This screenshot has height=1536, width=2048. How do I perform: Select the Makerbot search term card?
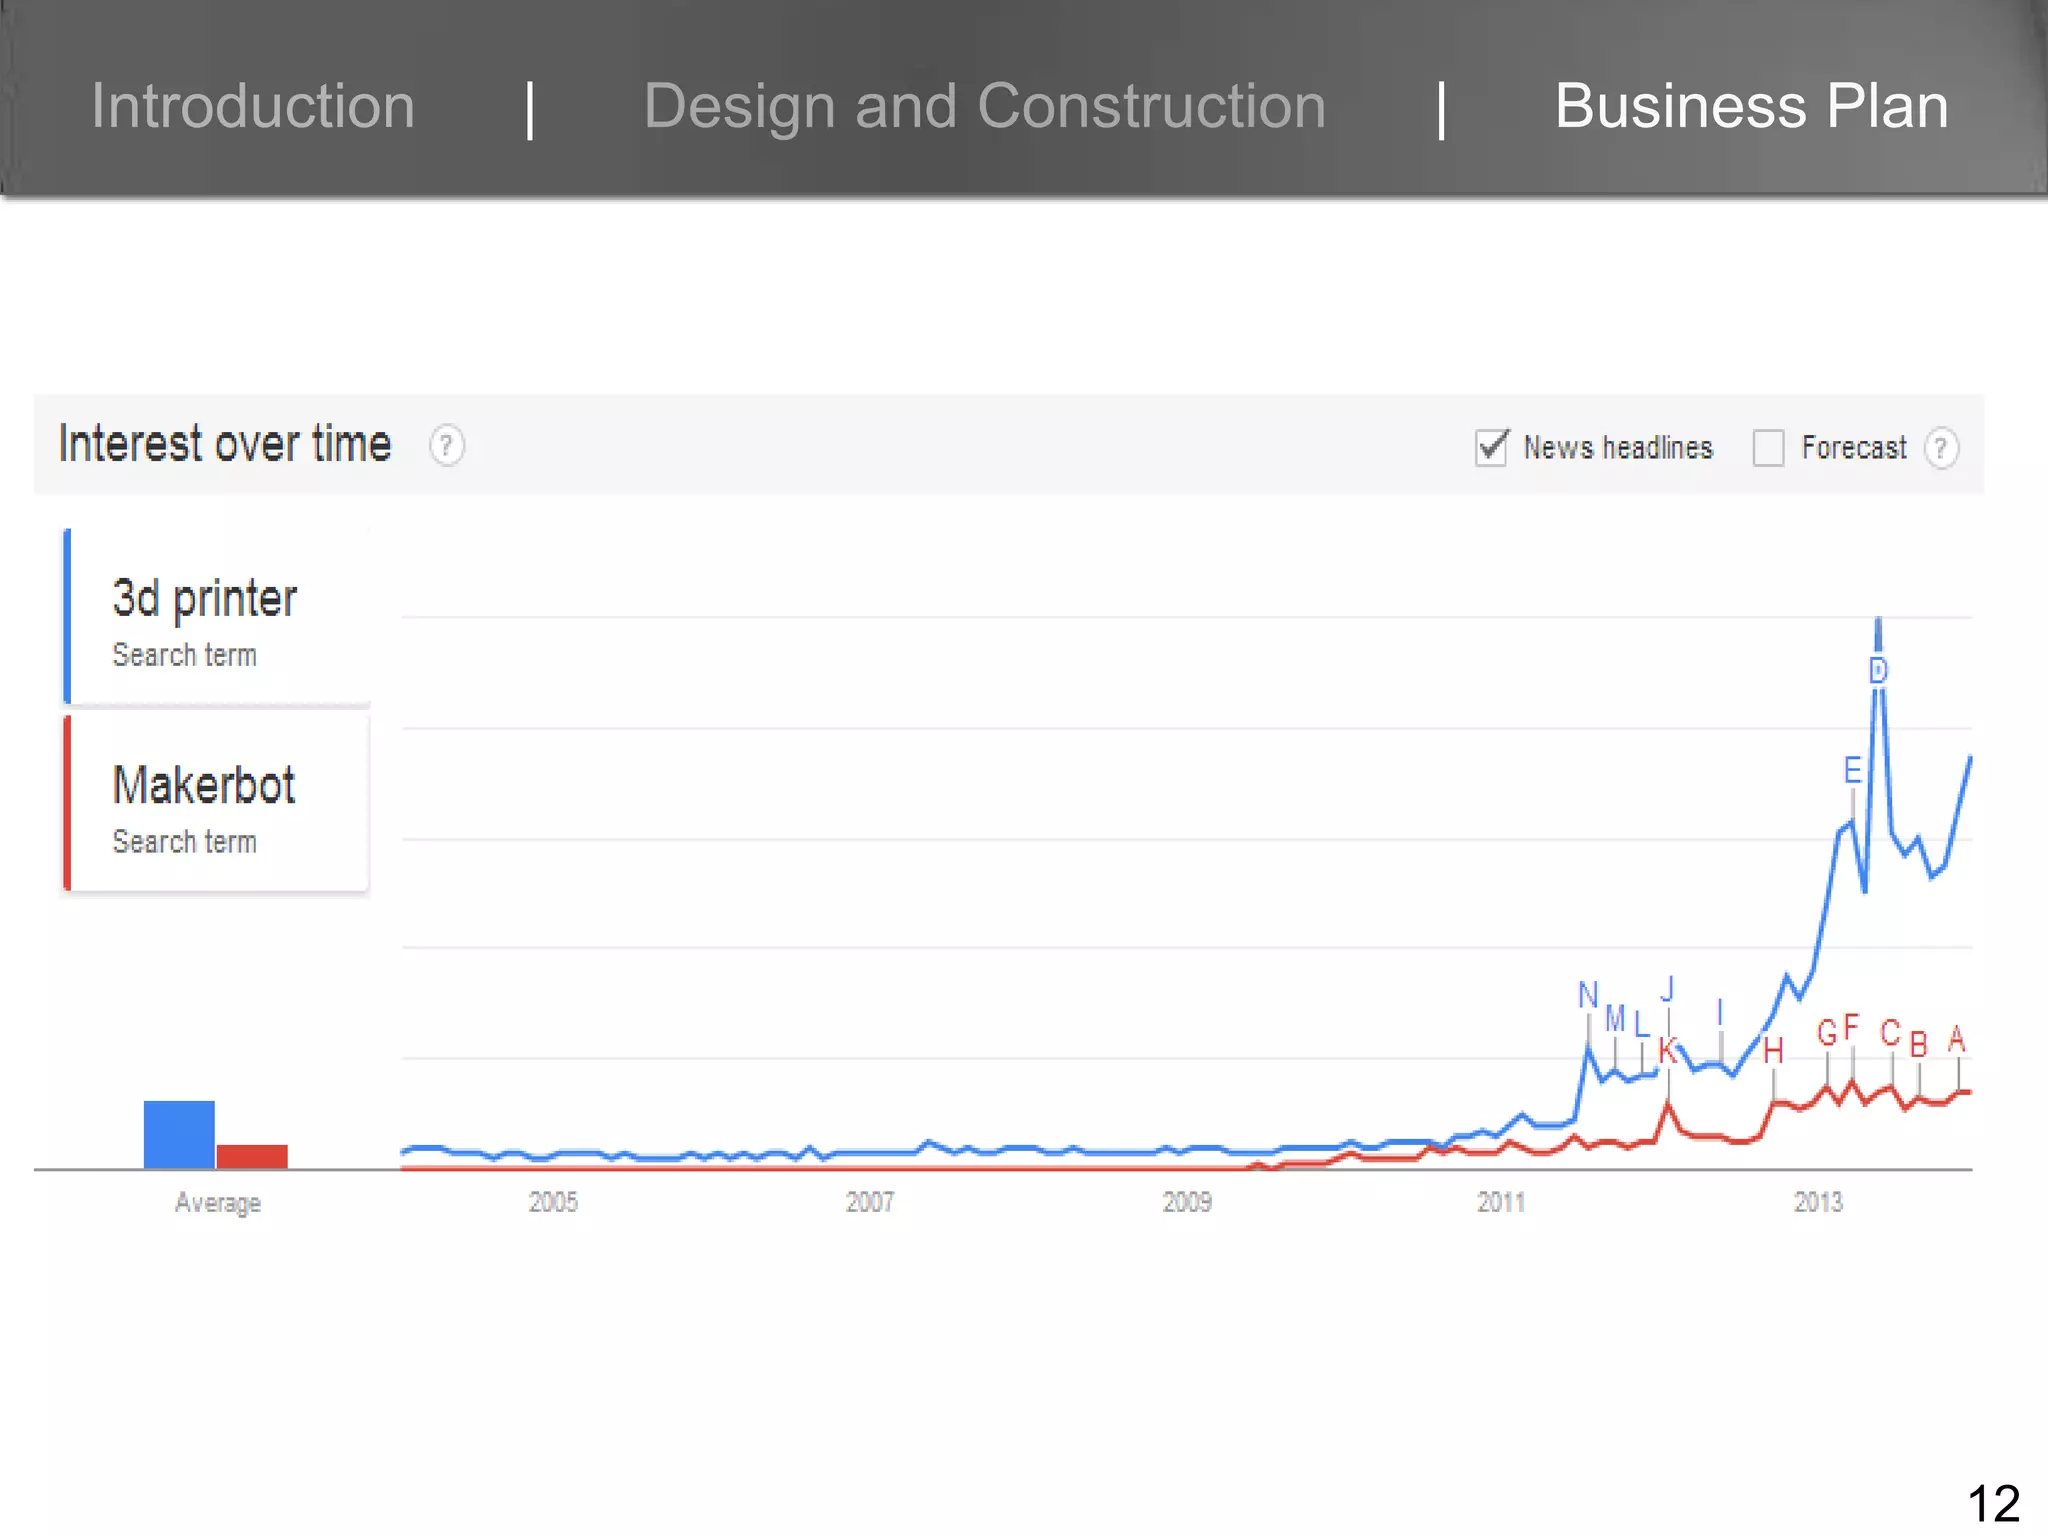click(x=217, y=803)
